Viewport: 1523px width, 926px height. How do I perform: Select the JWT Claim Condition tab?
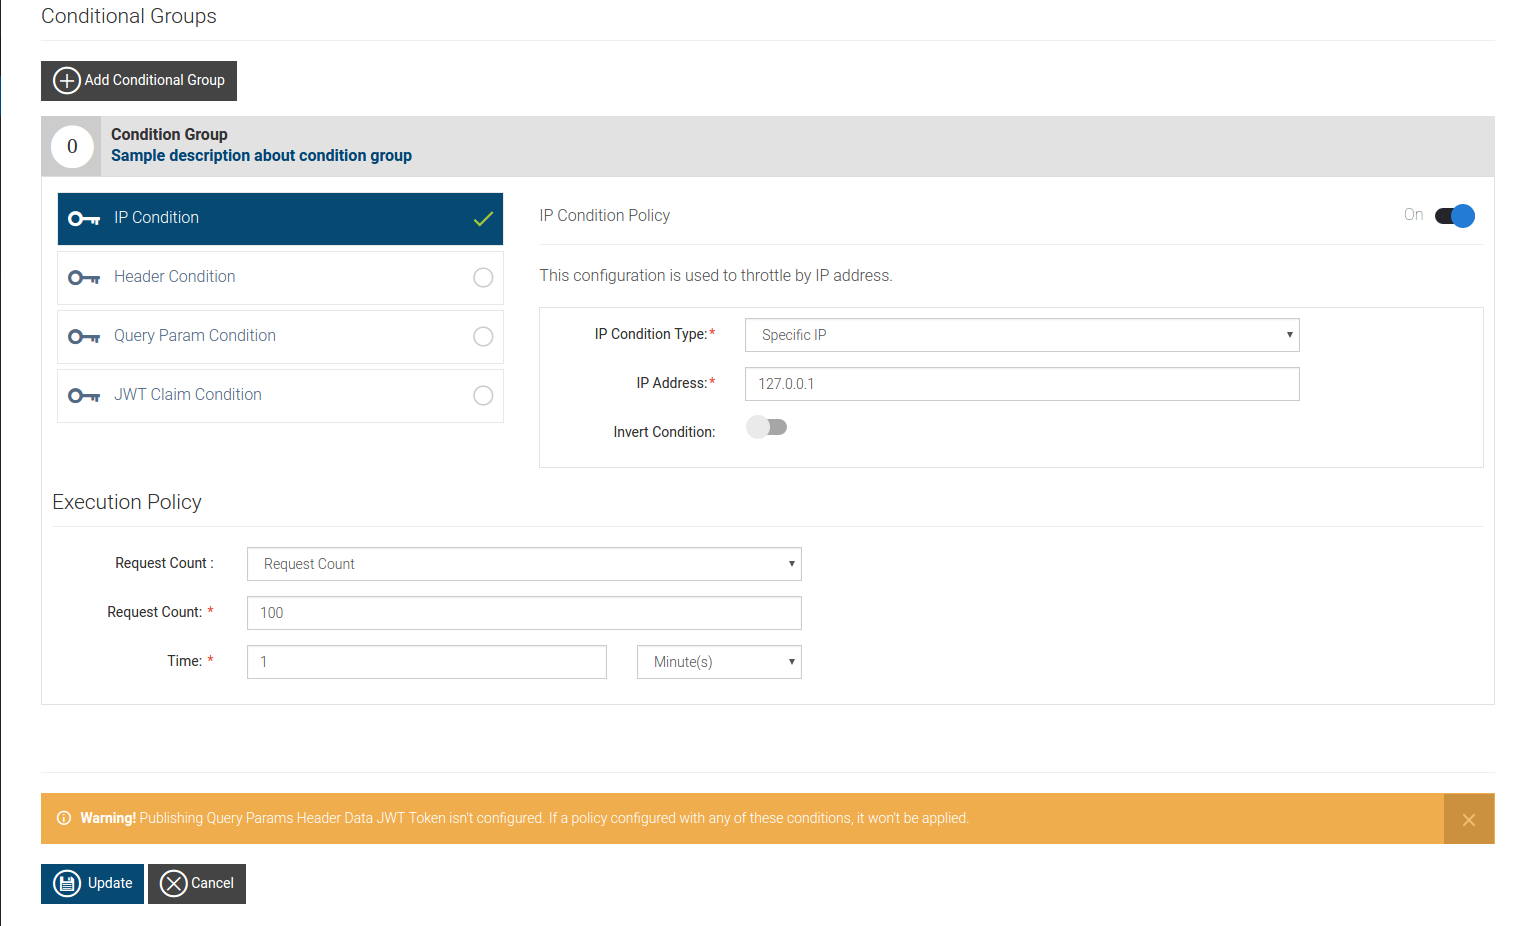click(x=280, y=396)
